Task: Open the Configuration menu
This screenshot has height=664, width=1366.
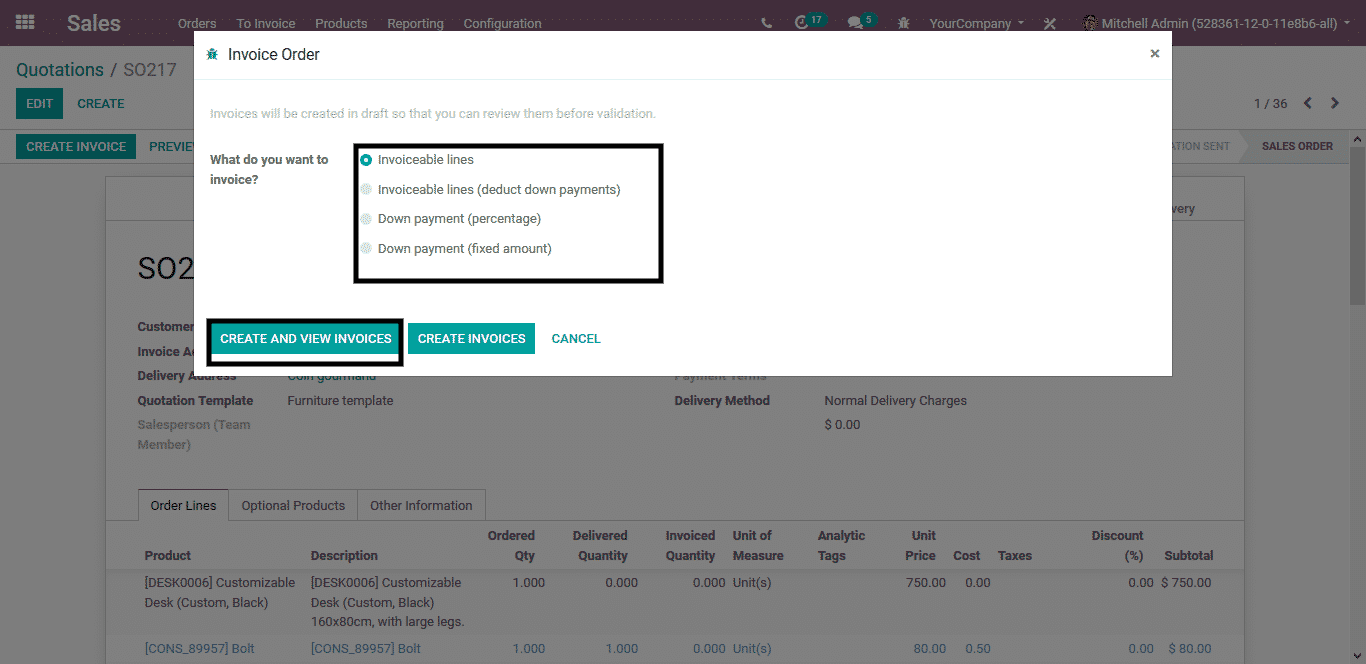Action: (502, 23)
